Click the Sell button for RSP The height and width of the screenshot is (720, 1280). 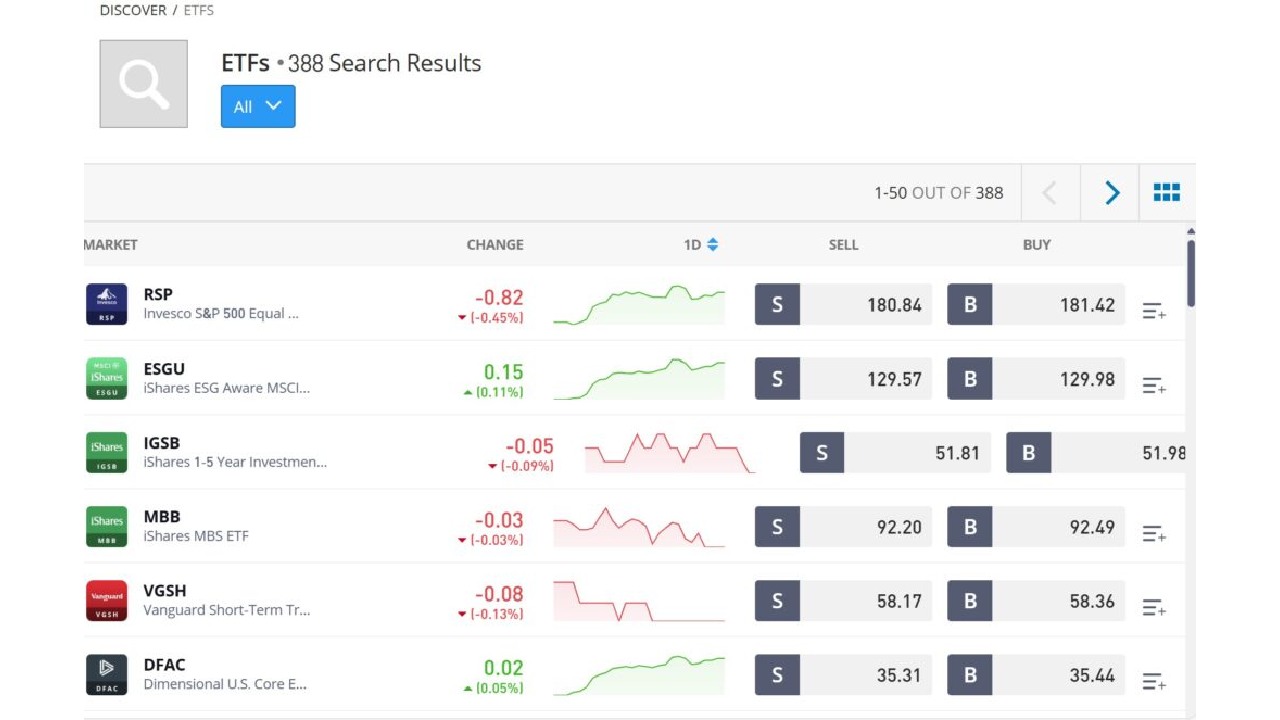tap(777, 304)
